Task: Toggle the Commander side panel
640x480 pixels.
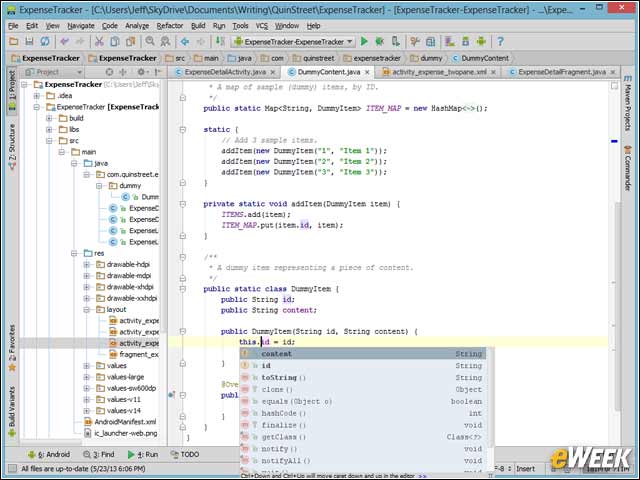Action: click(x=627, y=168)
